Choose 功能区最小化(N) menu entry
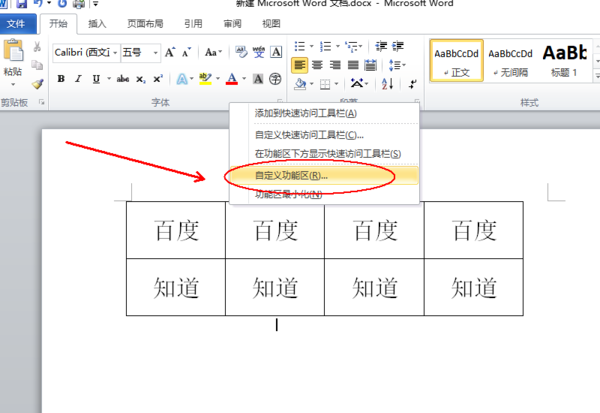 point(324,194)
